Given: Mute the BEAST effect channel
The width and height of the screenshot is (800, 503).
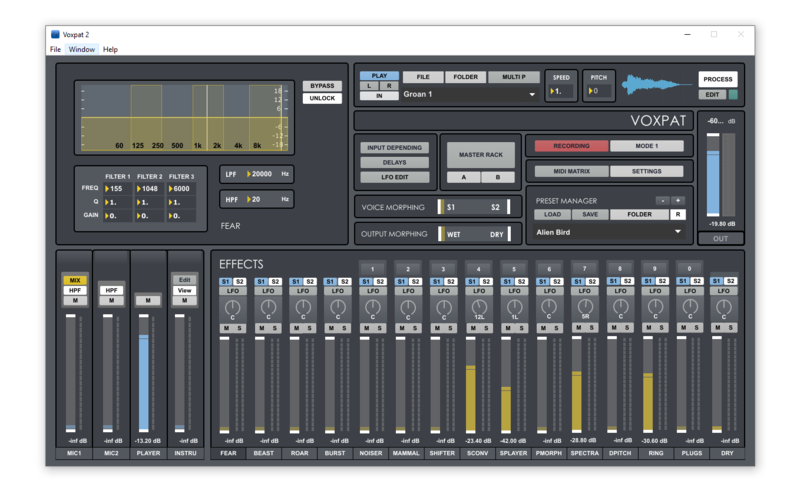Looking at the screenshot, I should 261,328.
